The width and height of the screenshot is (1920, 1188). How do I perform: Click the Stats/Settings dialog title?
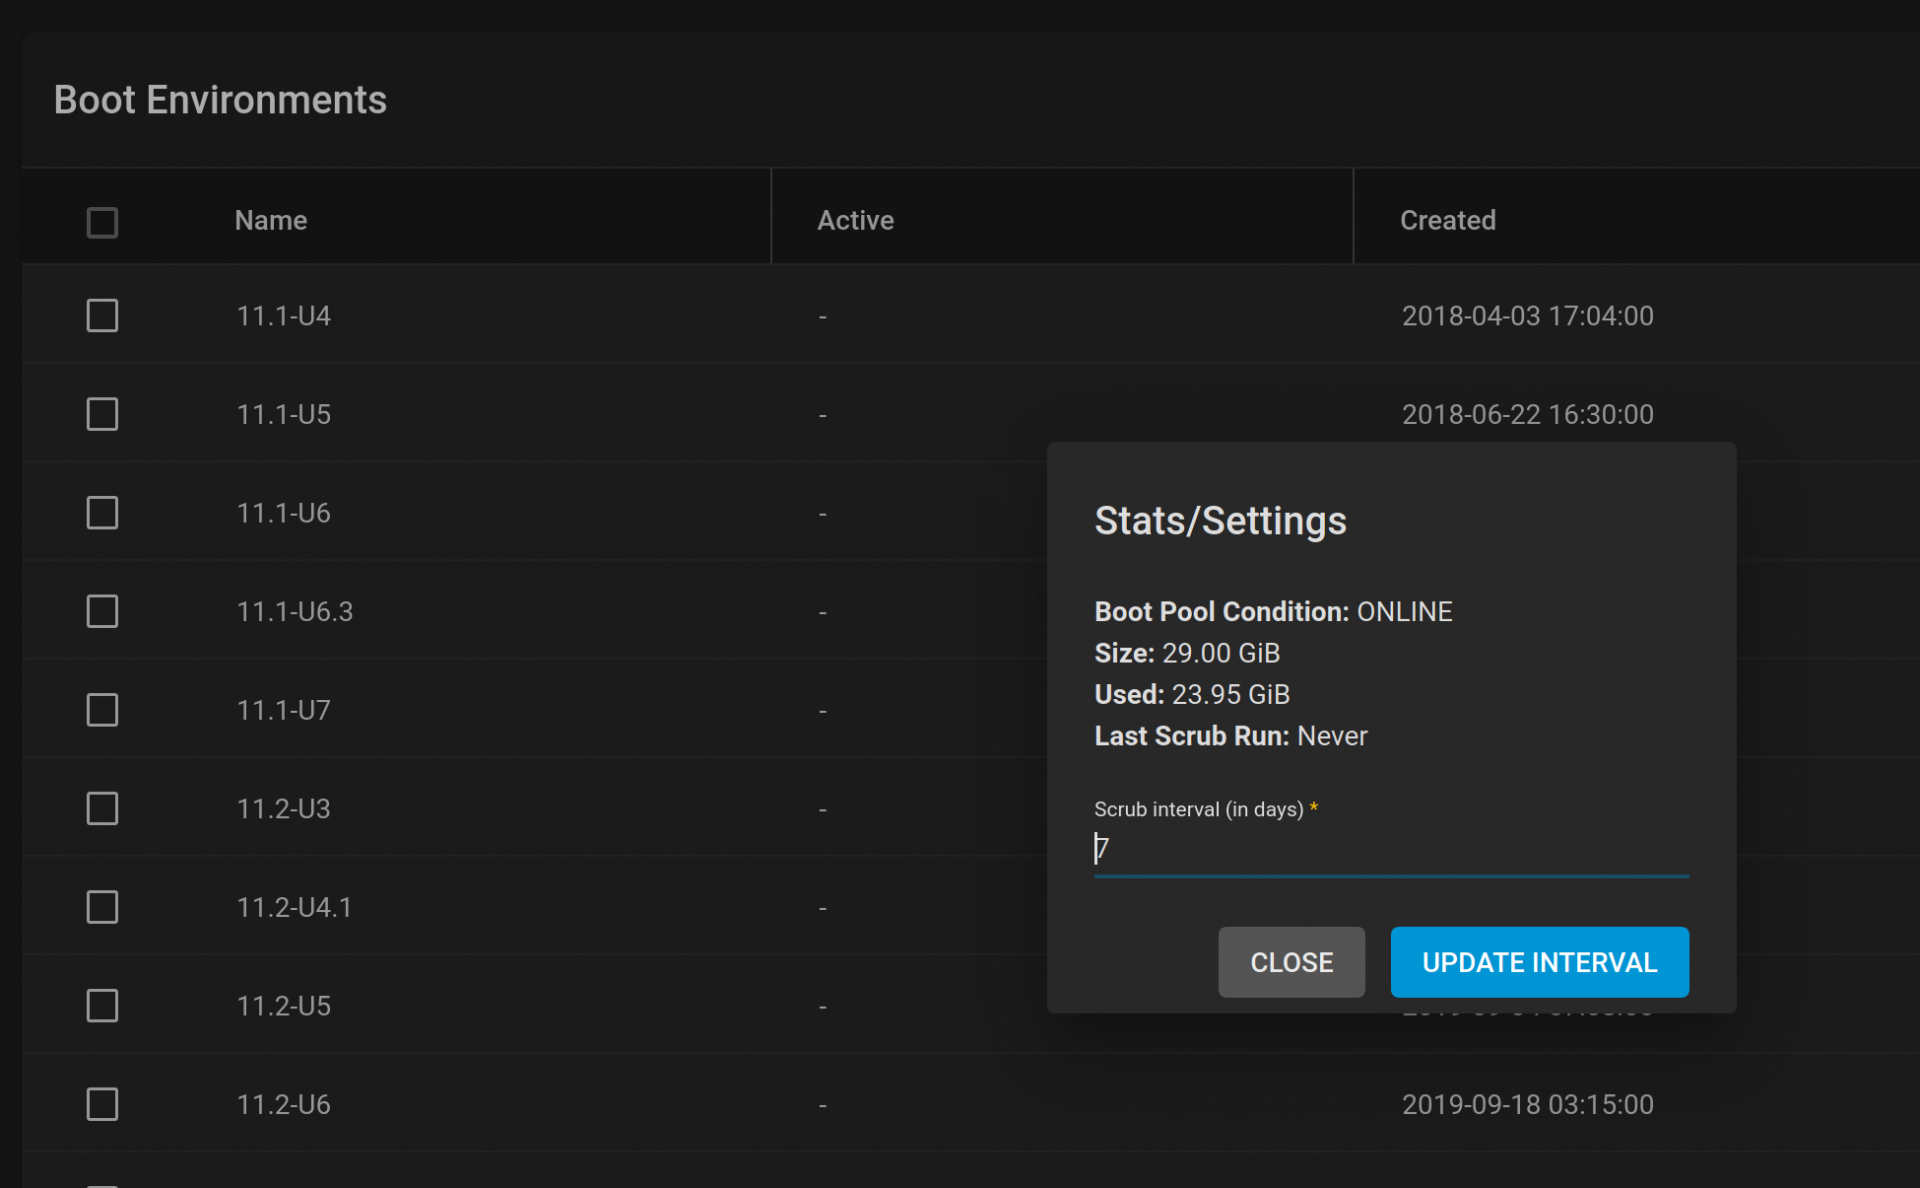pos(1220,521)
